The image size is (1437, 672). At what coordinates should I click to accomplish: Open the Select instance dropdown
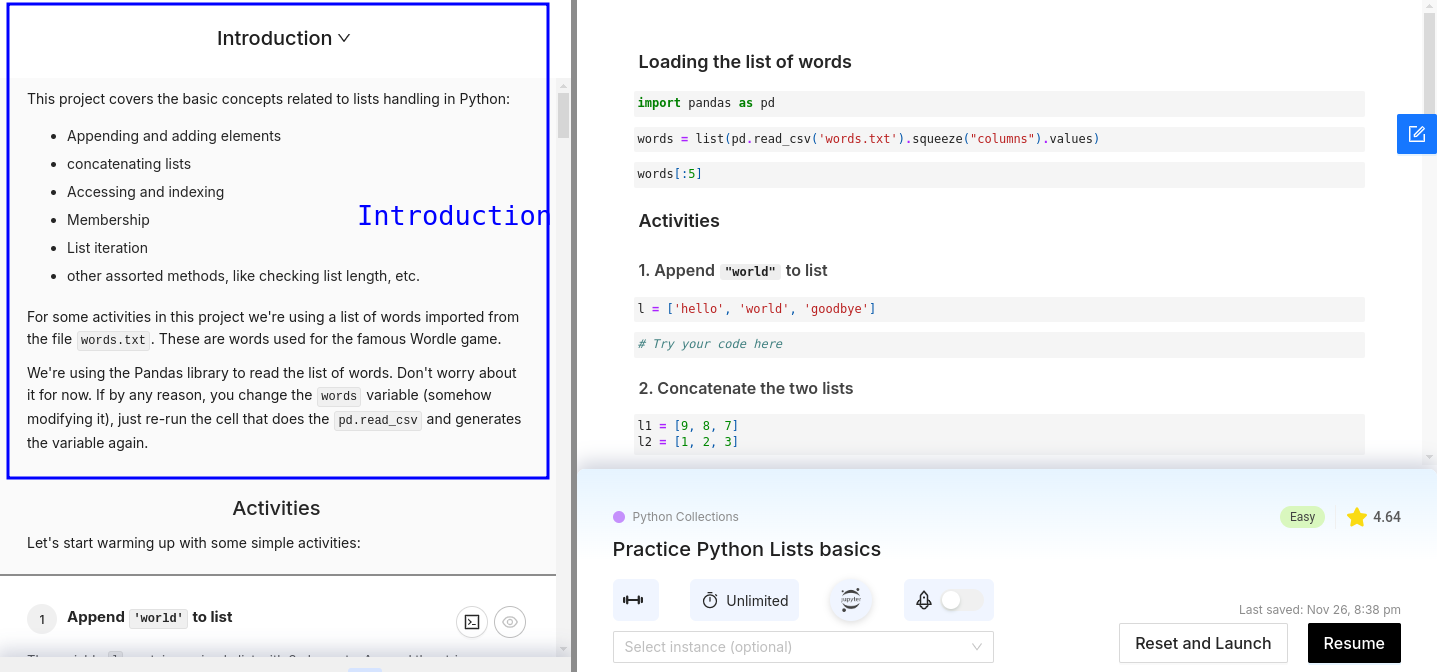[x=803, y=647]
